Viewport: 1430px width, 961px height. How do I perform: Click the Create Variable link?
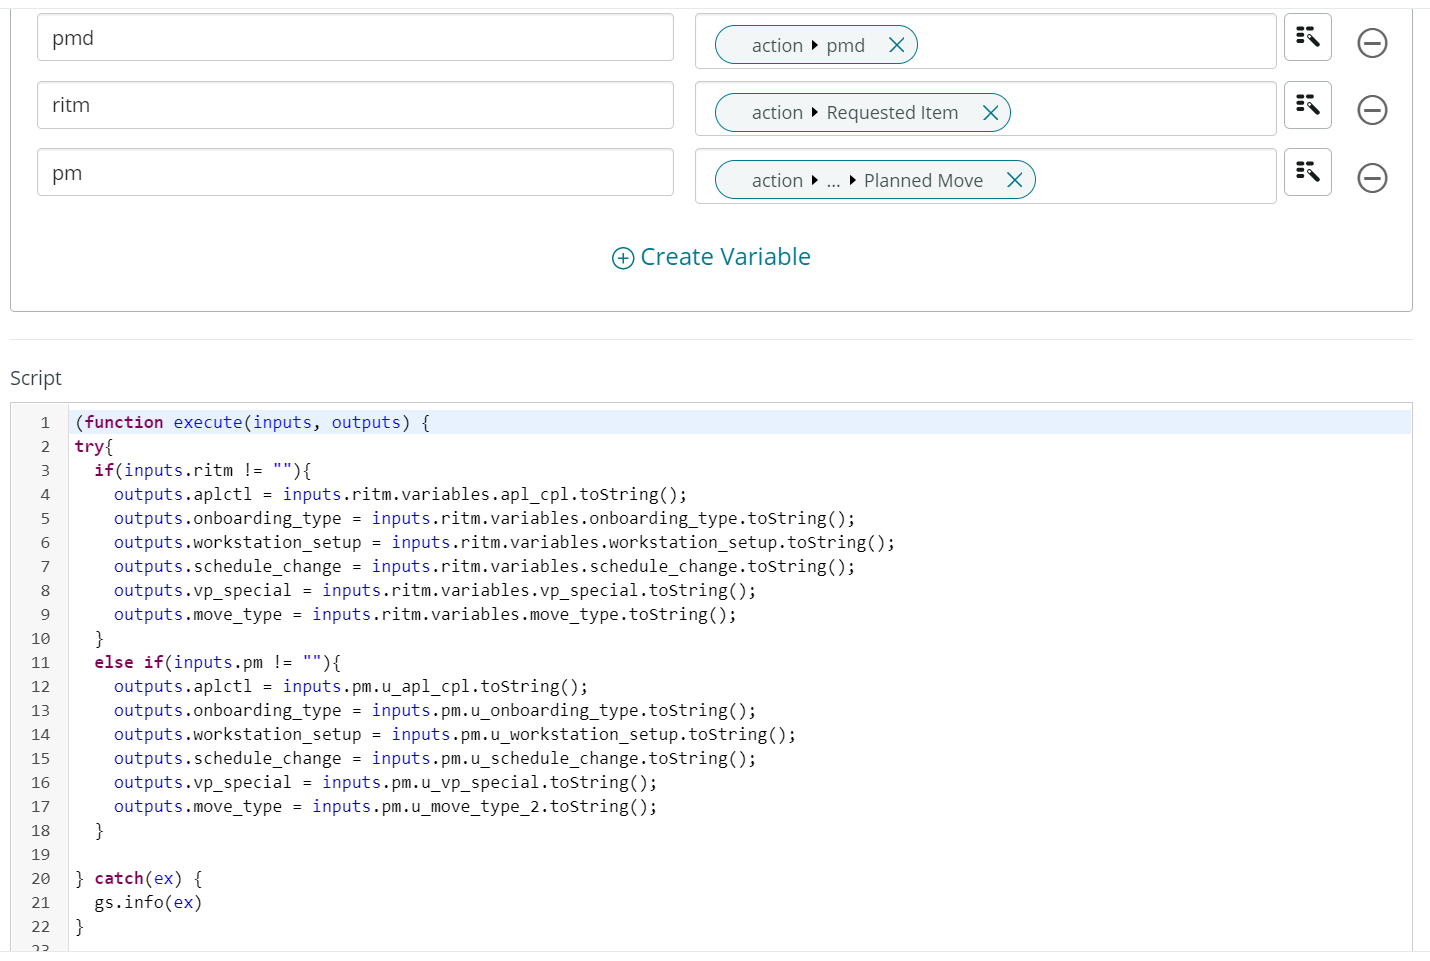pyautogui.click(x=725, y=257)
